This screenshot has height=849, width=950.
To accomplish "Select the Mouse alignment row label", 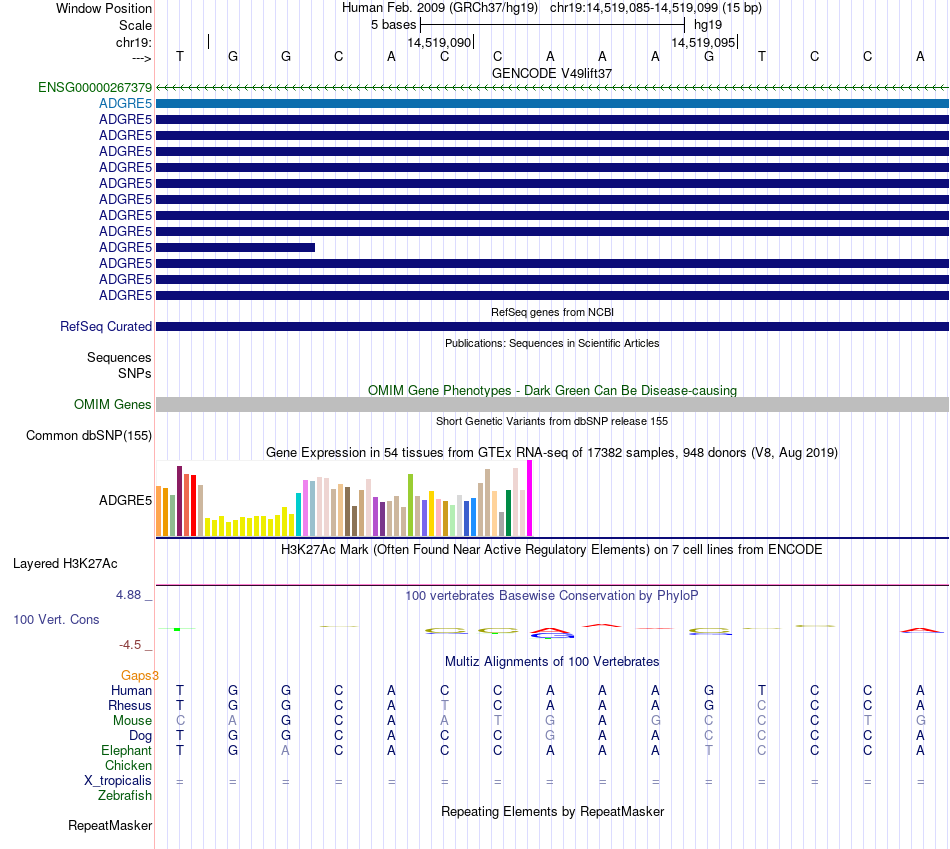I will pos(132,721).
